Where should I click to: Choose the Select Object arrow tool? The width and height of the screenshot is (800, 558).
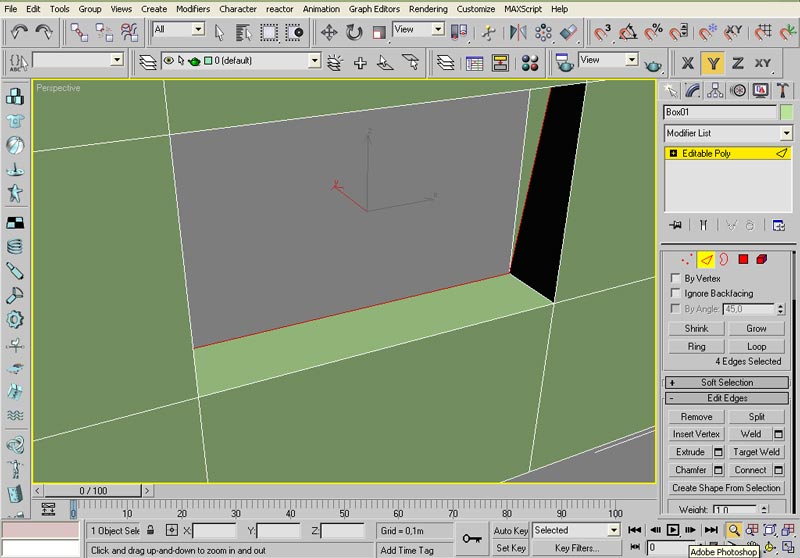219,33
